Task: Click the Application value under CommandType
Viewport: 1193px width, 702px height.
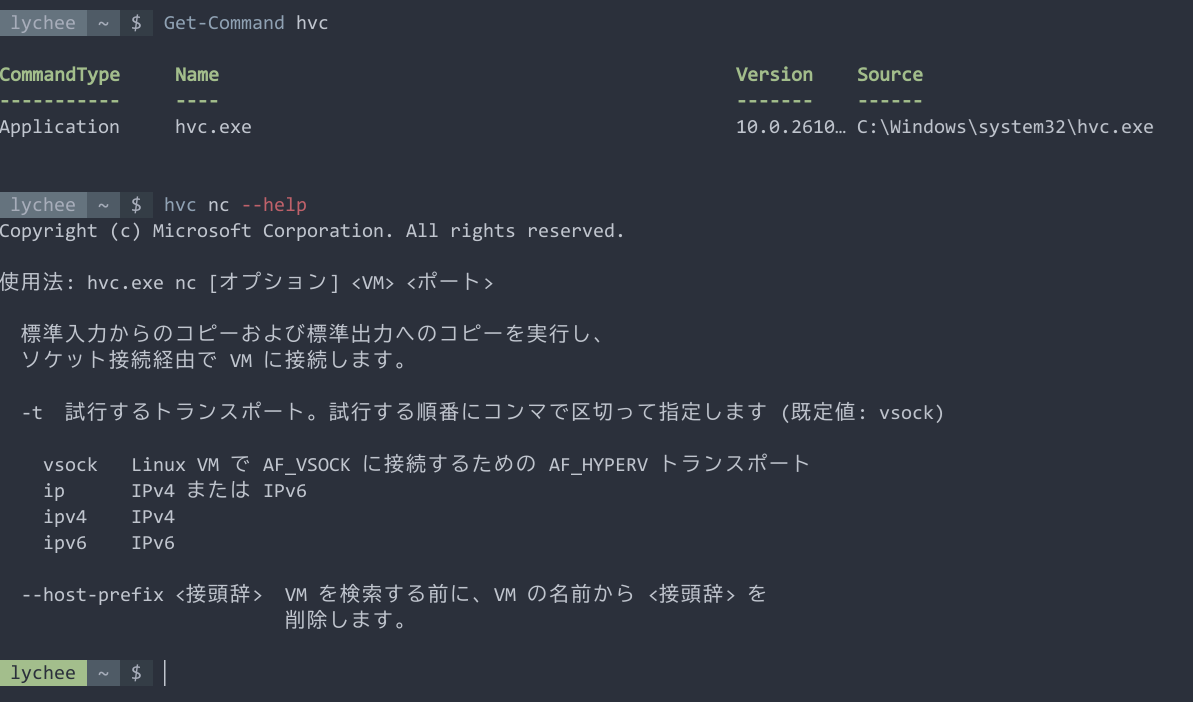Action: point(60,127)
